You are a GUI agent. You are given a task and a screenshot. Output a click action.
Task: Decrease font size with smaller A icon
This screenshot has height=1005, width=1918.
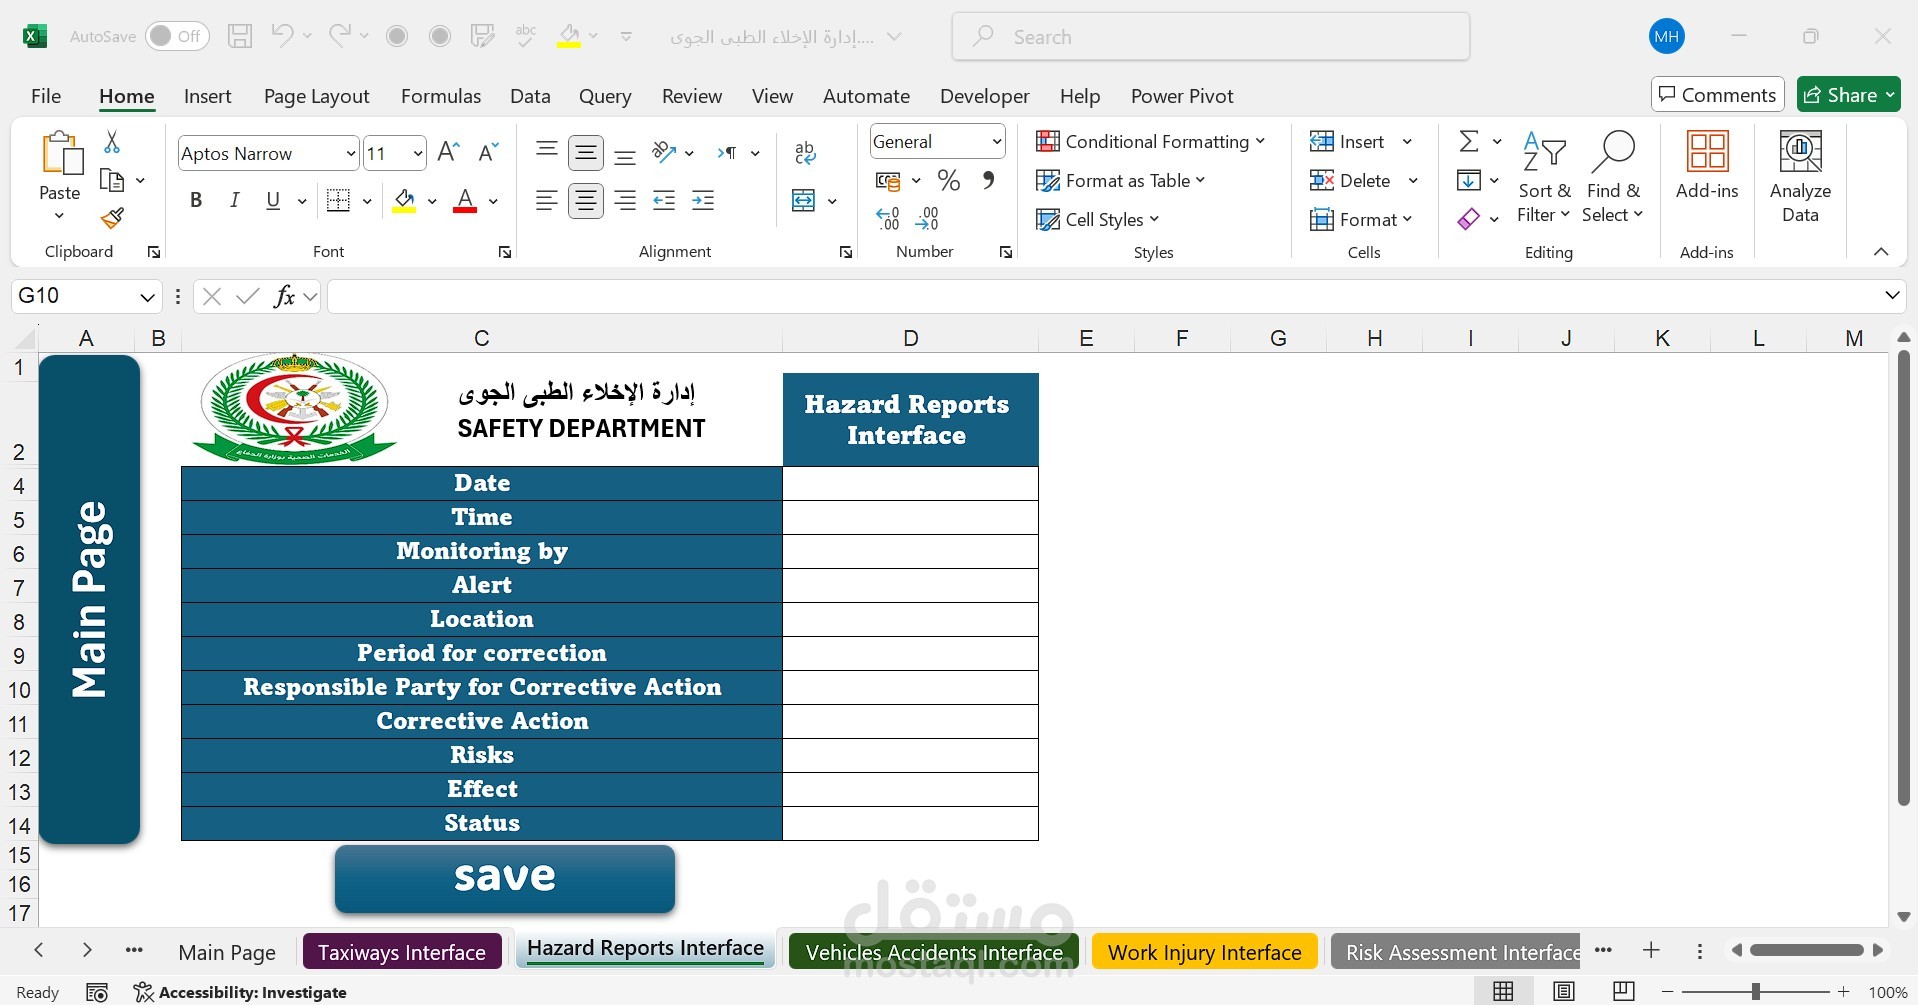488,153
